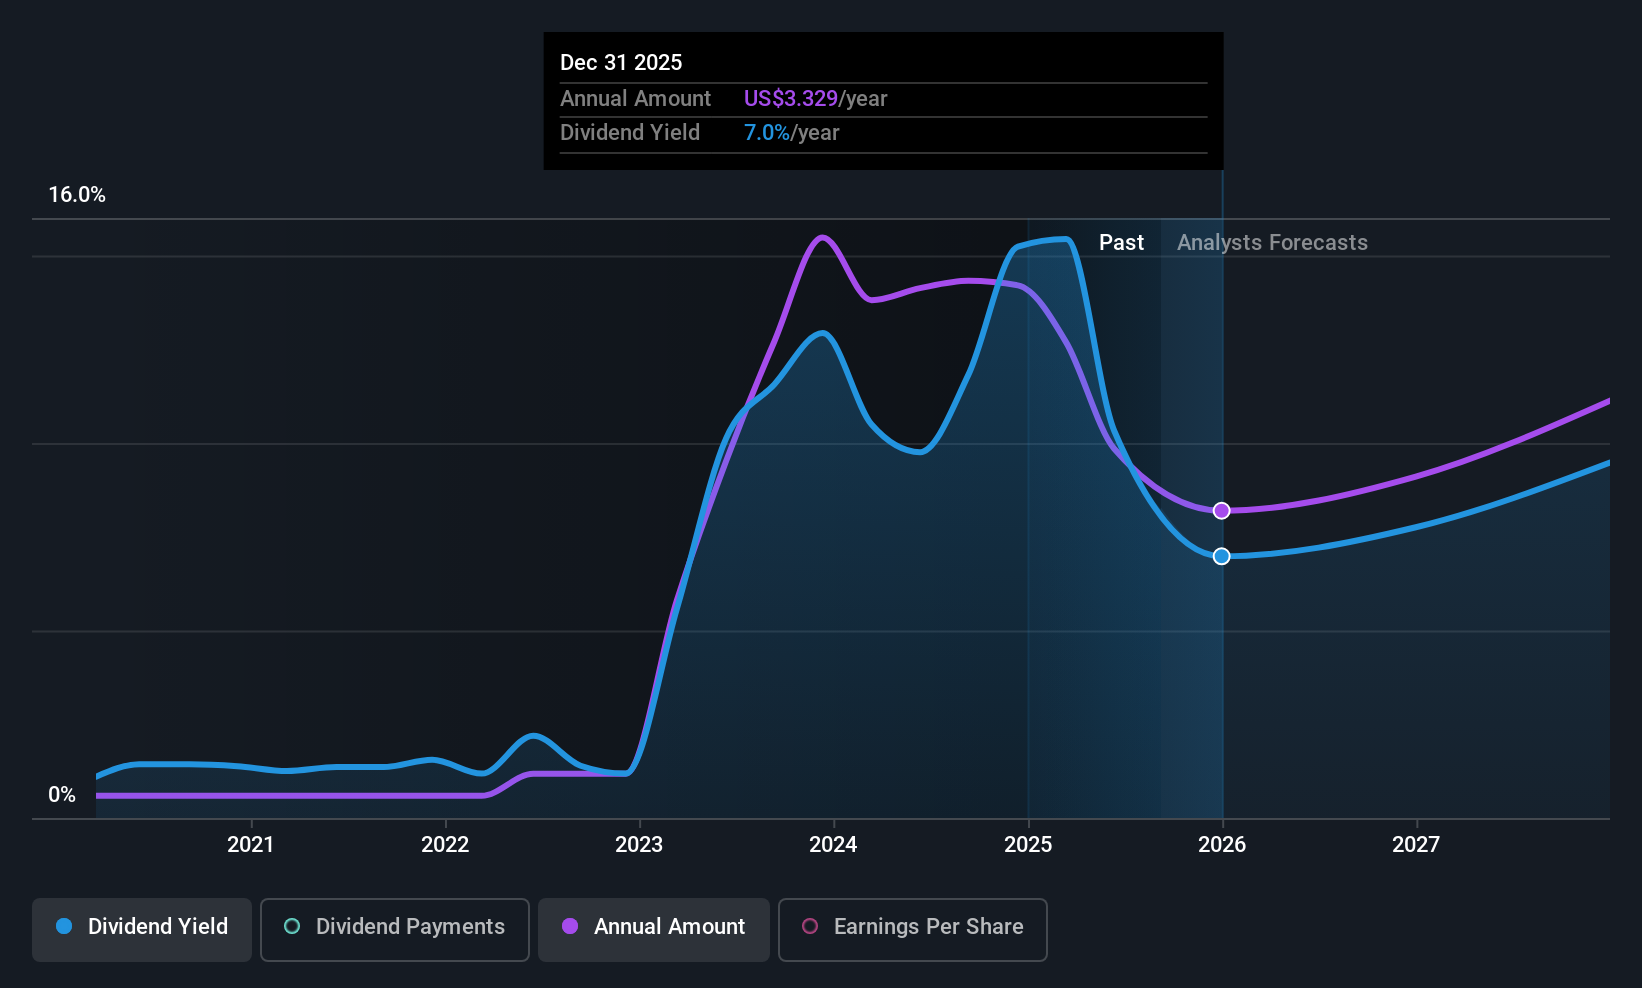Click the 2021 x-axis label

(x=250, y=844)
